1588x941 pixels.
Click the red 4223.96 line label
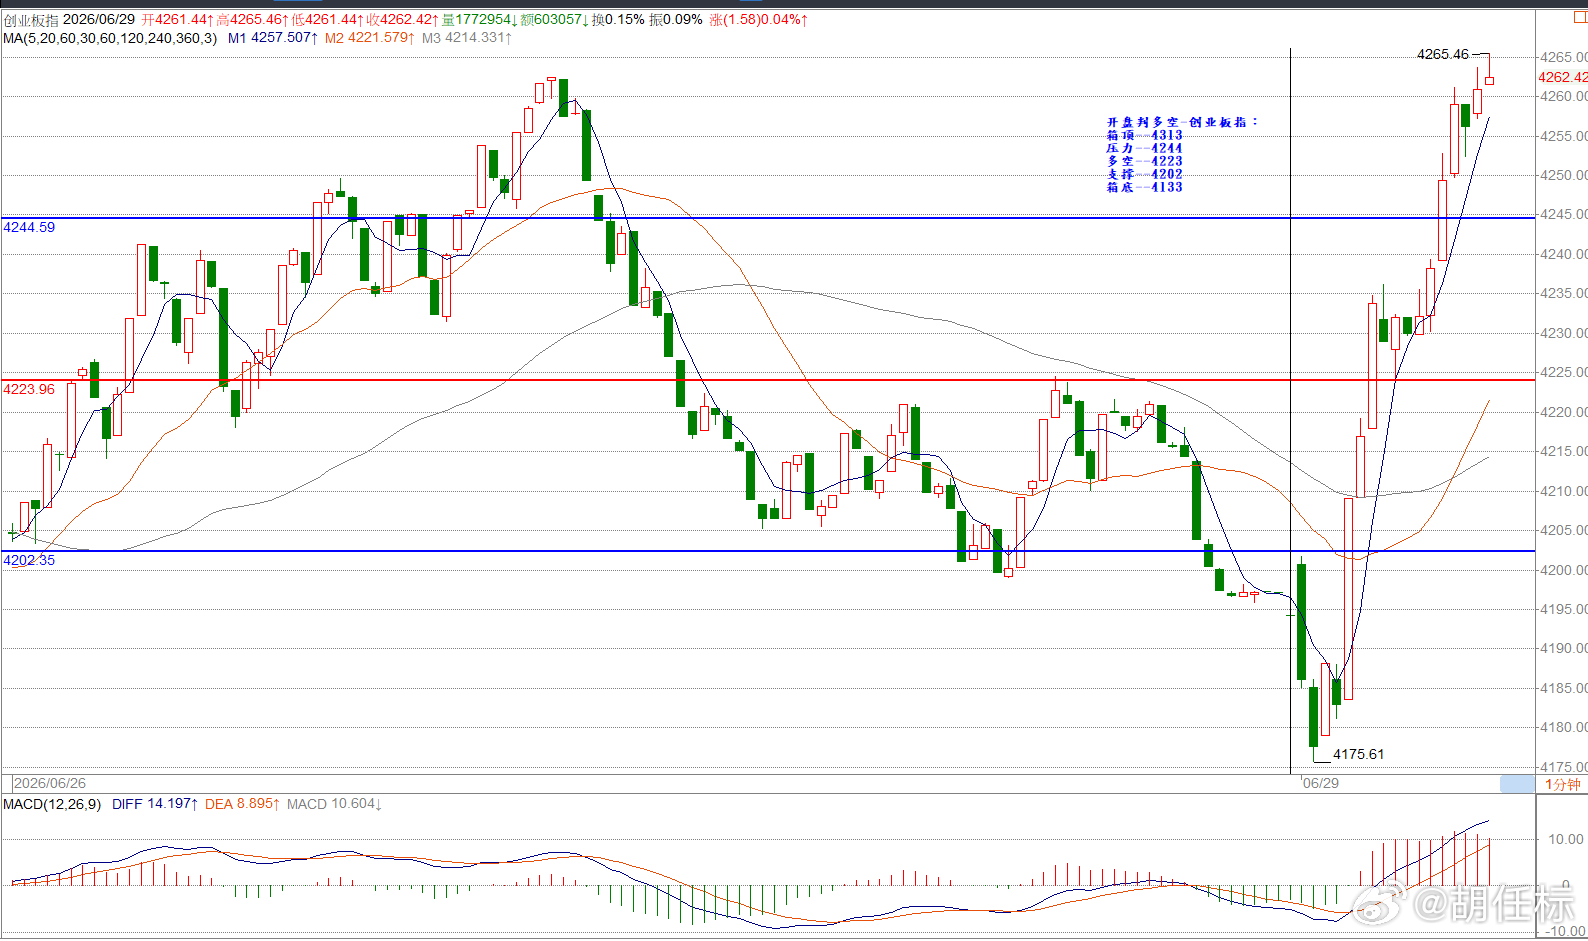pos(29,389)
